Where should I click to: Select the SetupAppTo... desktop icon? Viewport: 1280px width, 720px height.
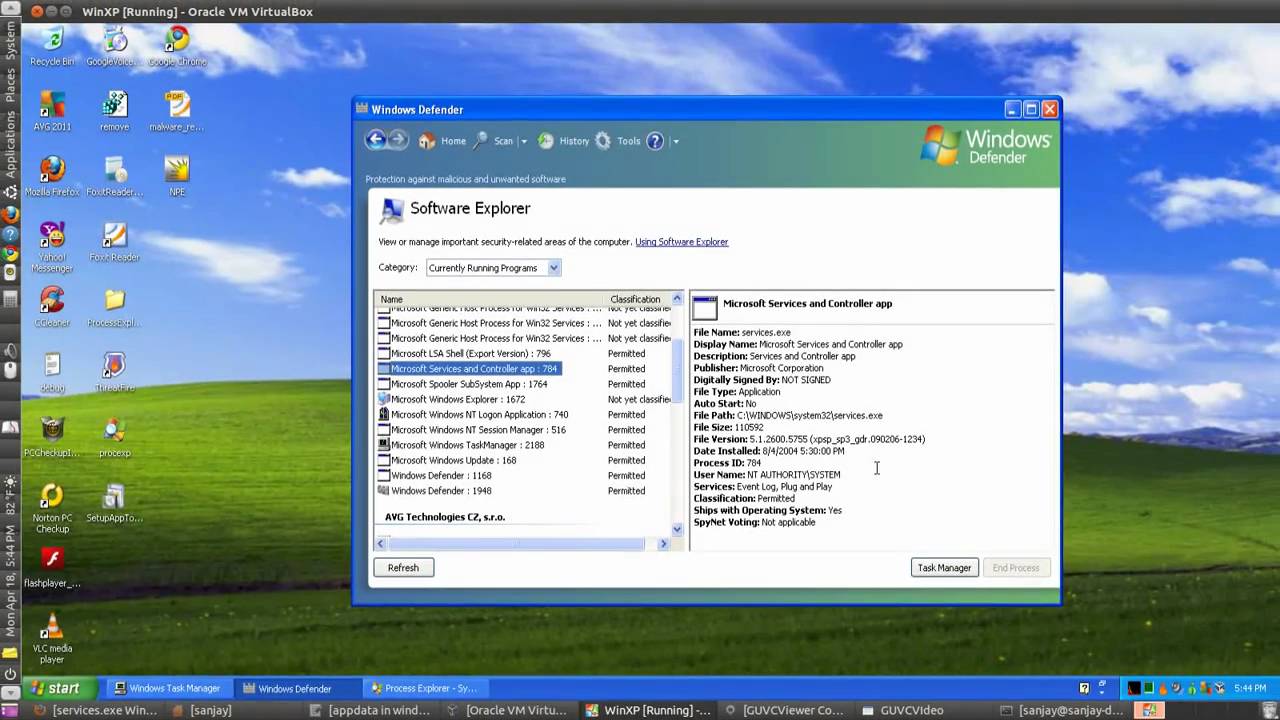point(114,502)
